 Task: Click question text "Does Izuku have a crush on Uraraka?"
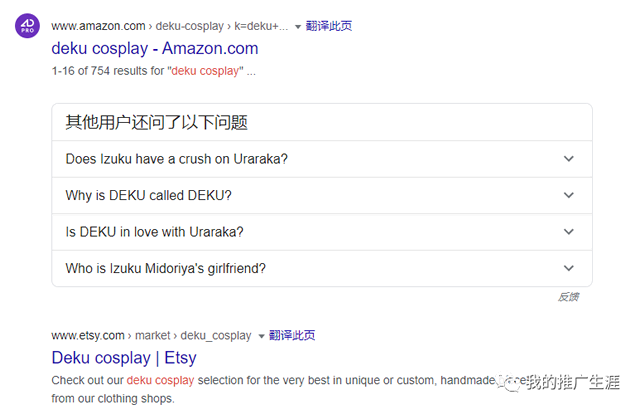tap(176, 159)
